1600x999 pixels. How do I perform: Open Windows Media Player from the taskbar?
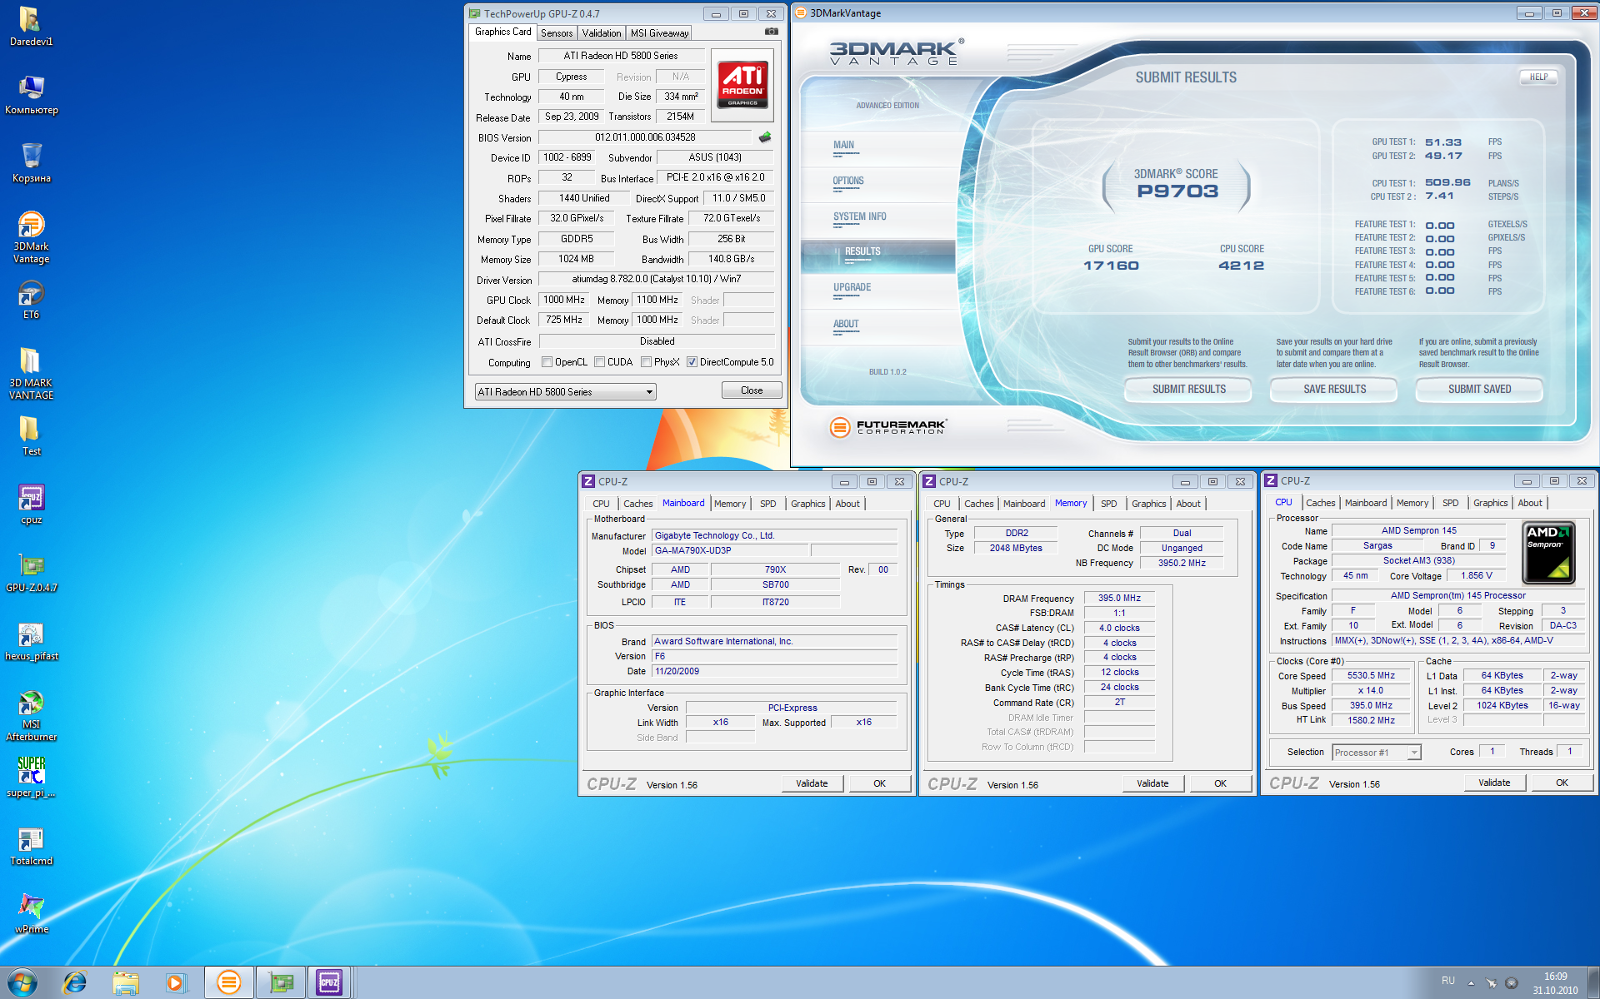click(x=176, y=983)
